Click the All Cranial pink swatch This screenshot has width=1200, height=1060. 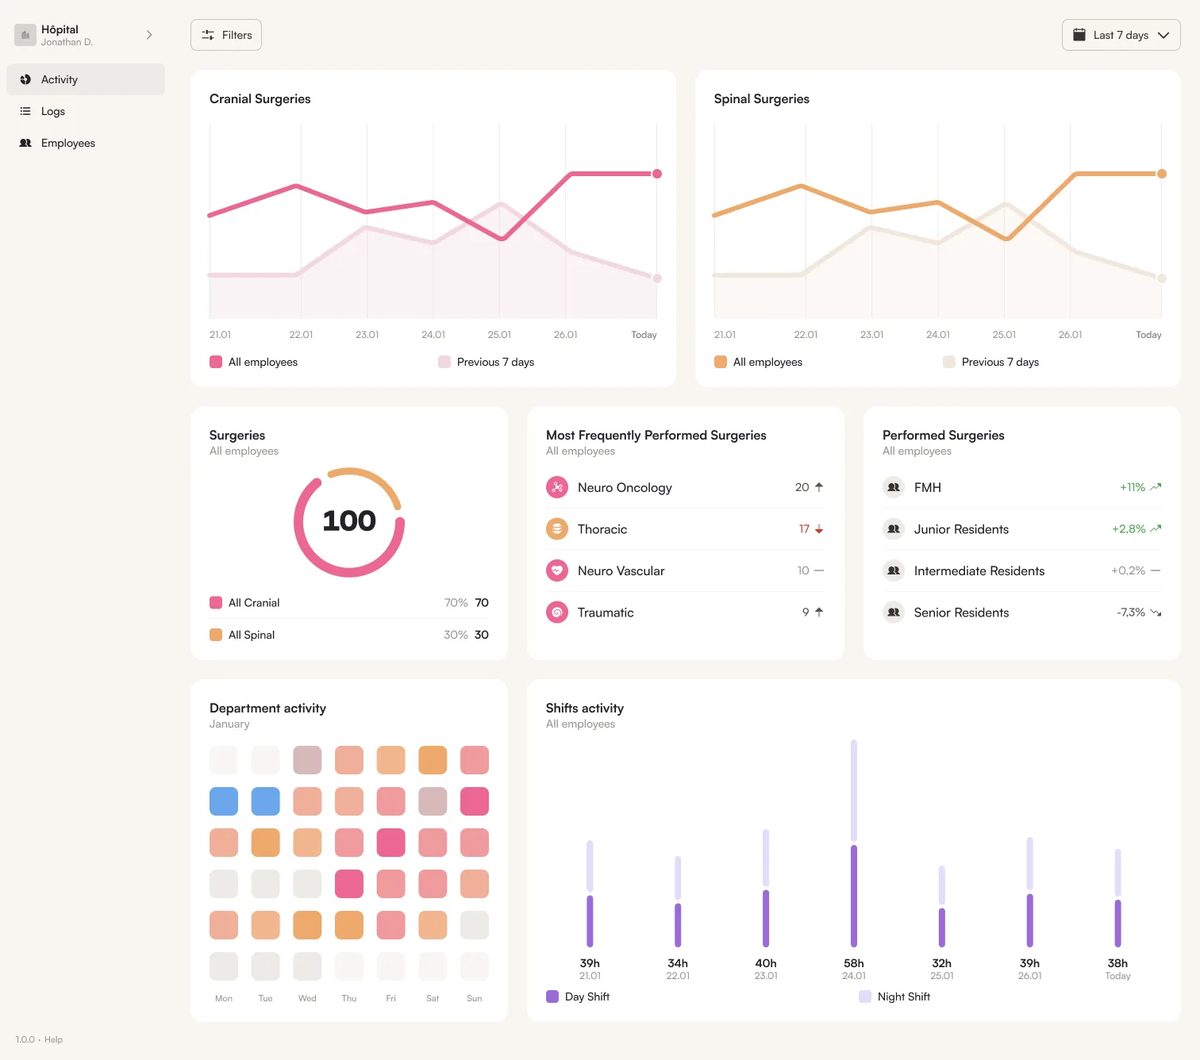coord(216,603)
